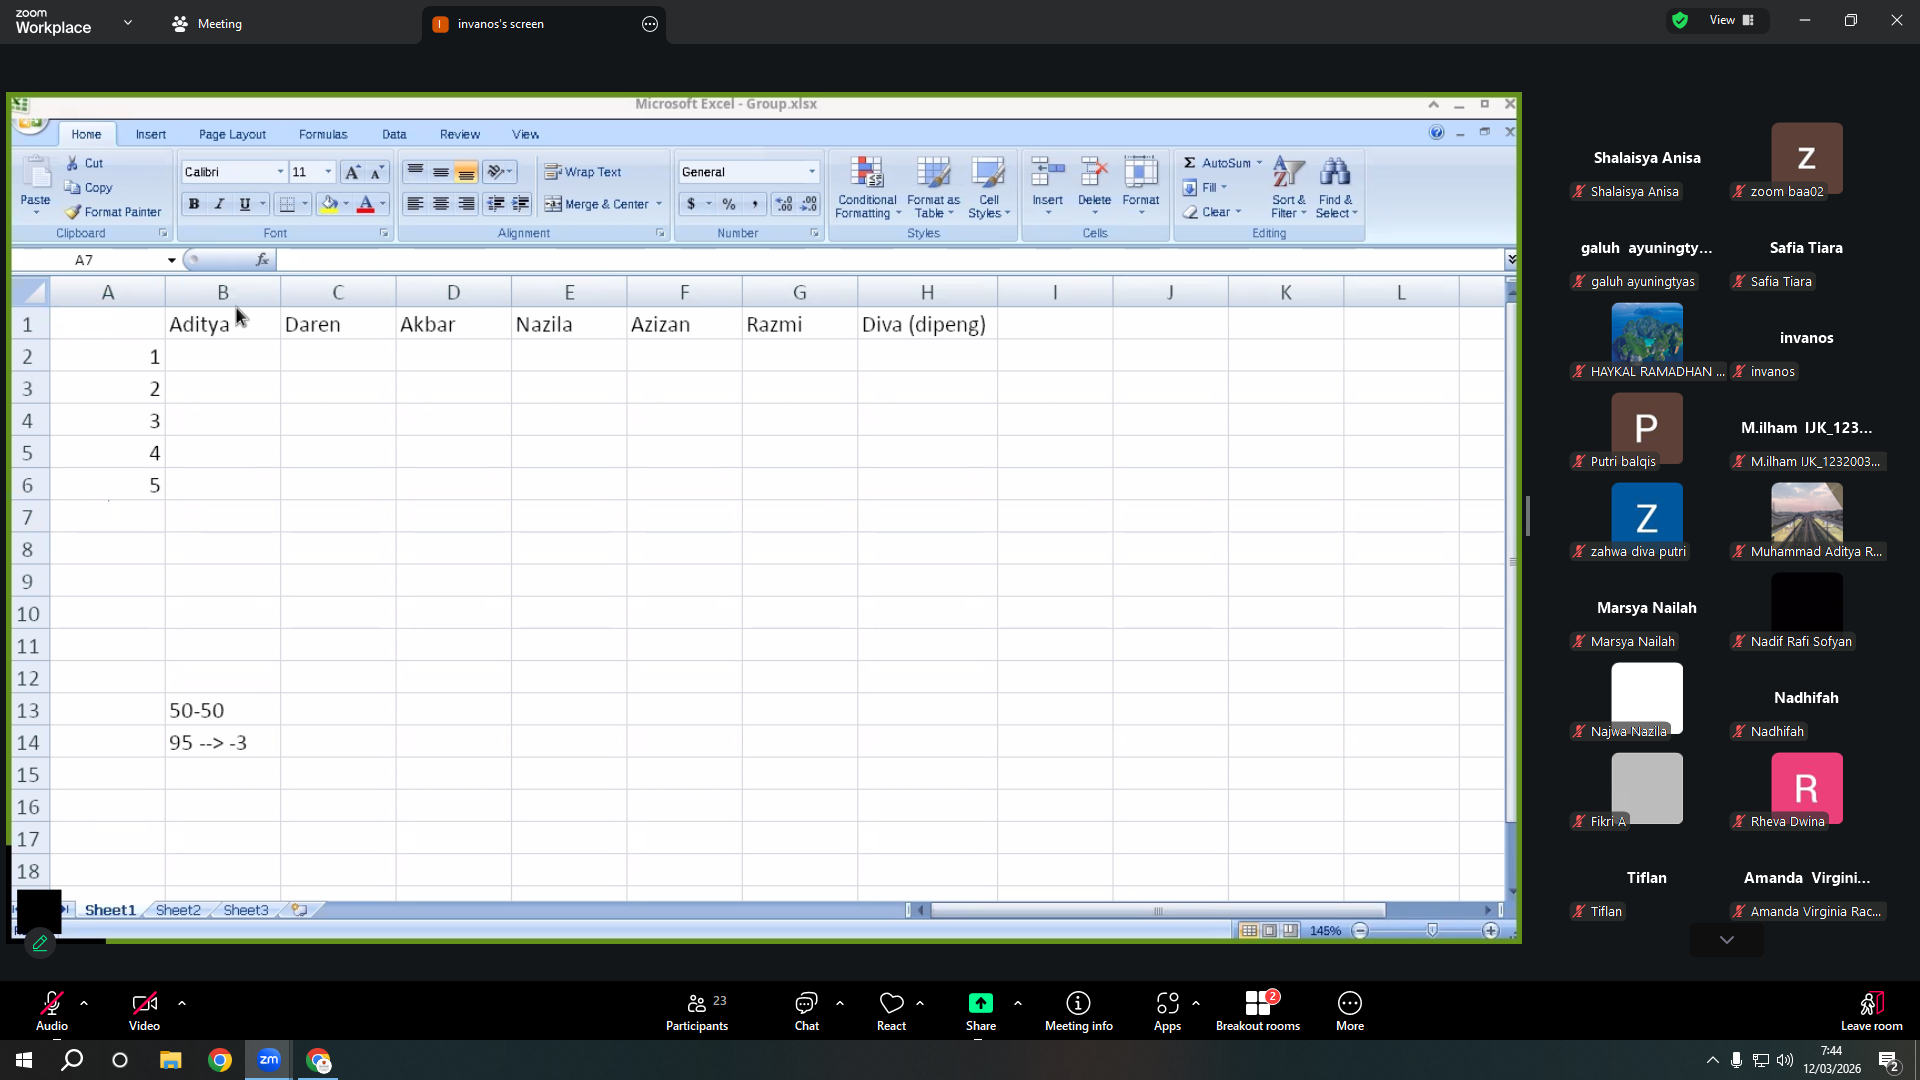Viewport: 1920px width, 1080px height.
Task: Open Cell Styles gallery
Action: point(989,187)
